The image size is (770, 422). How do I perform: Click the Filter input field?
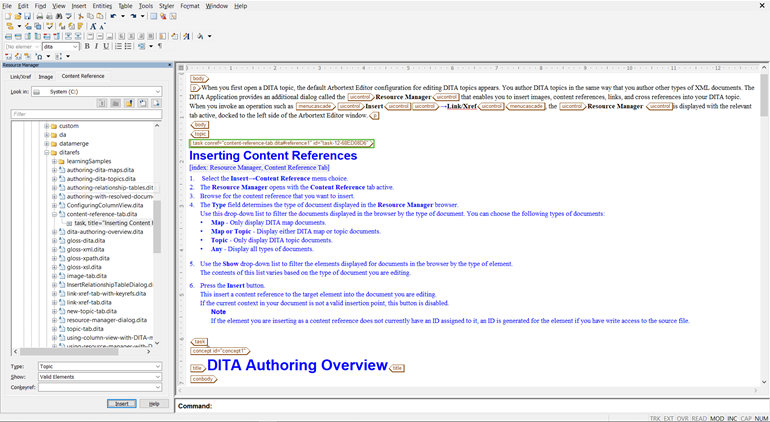86,114
